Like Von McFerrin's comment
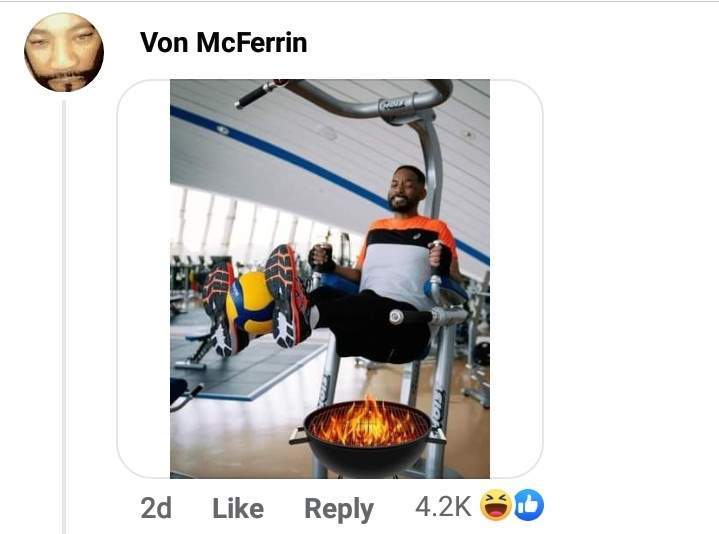The height and width of the screenshot is (534, 719). 238,508
